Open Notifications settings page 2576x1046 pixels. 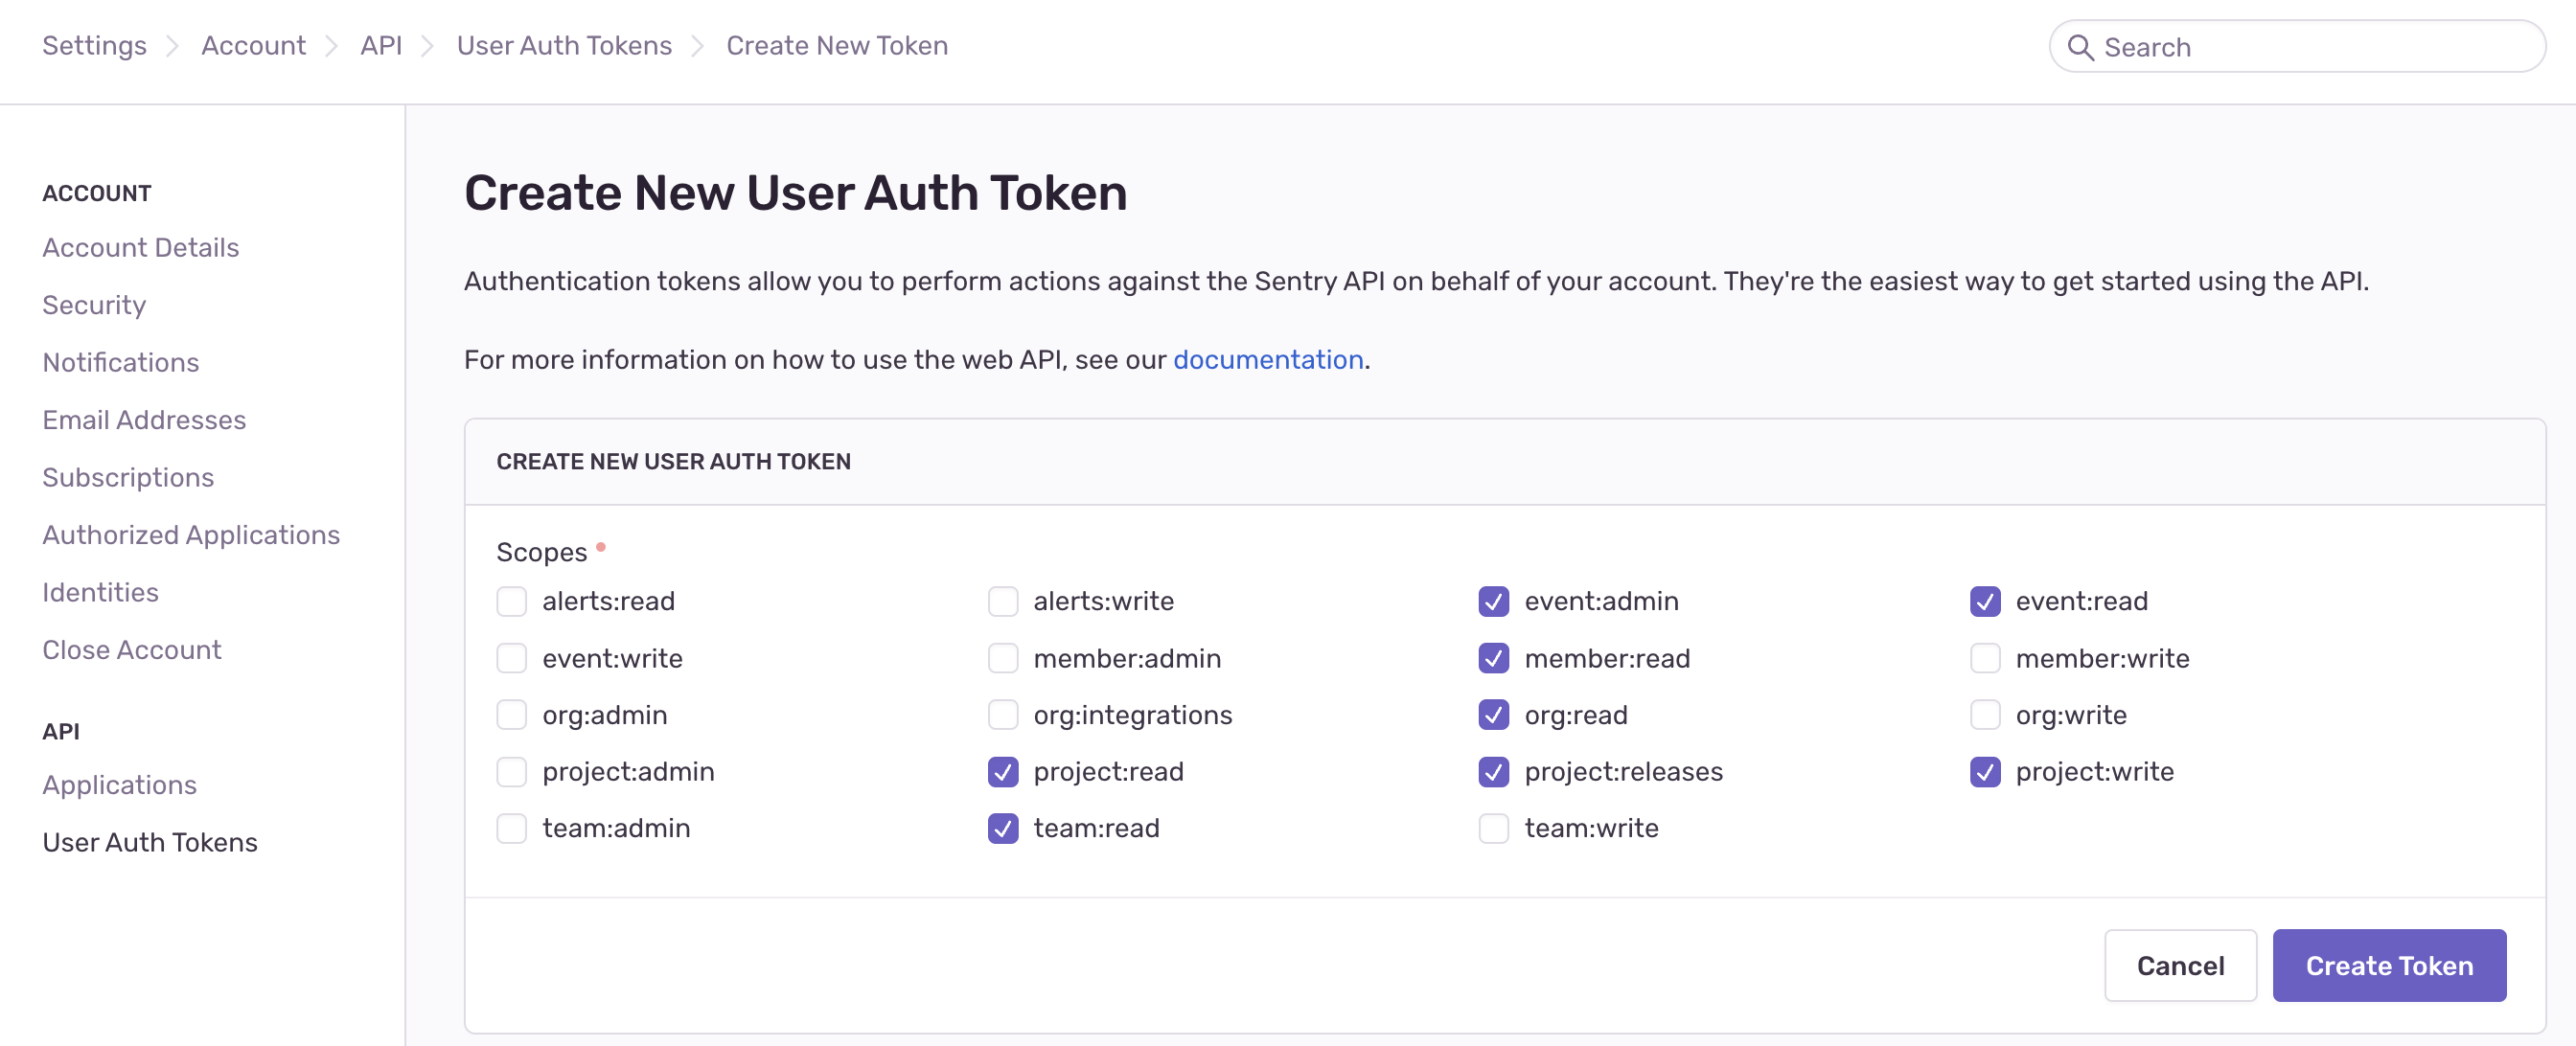pyautogui.click(x=121, y=362)
